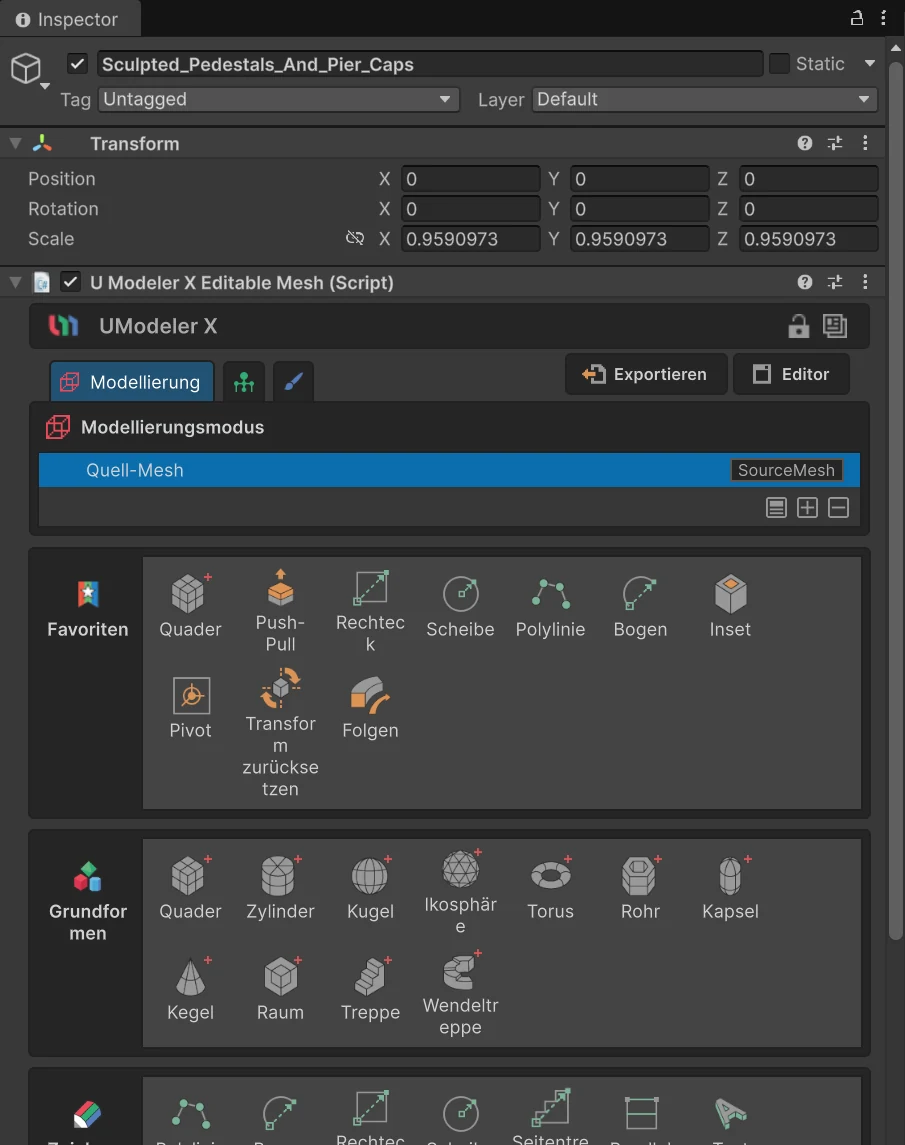Open the Static flags dropdown arrow

point(869,64)
